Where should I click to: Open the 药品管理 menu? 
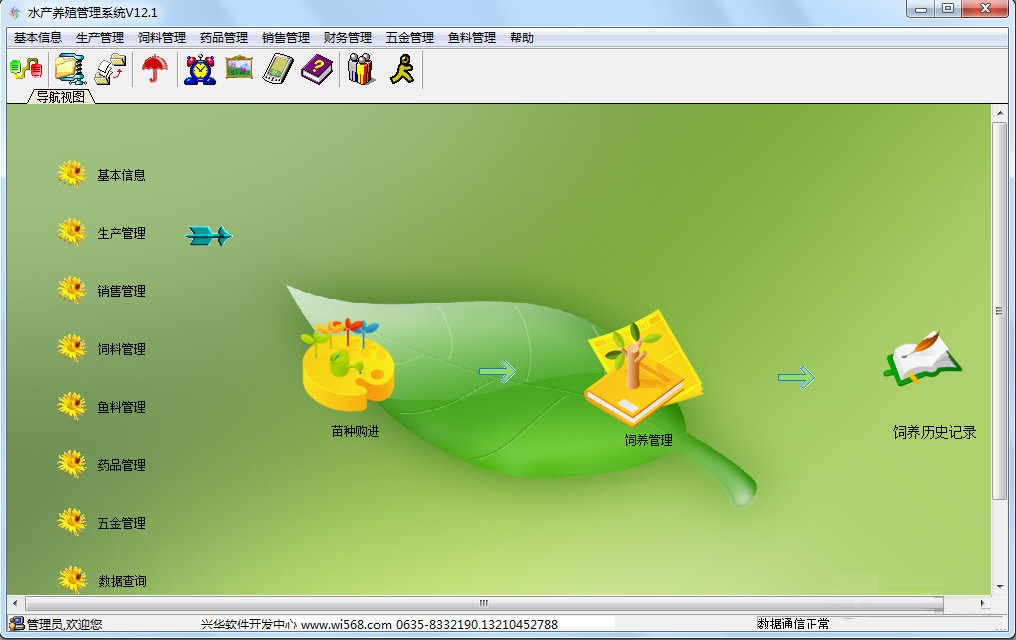224,38
